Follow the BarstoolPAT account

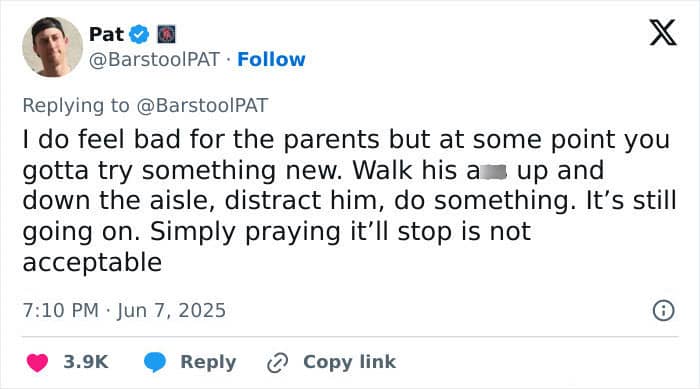tap(271, 59)
